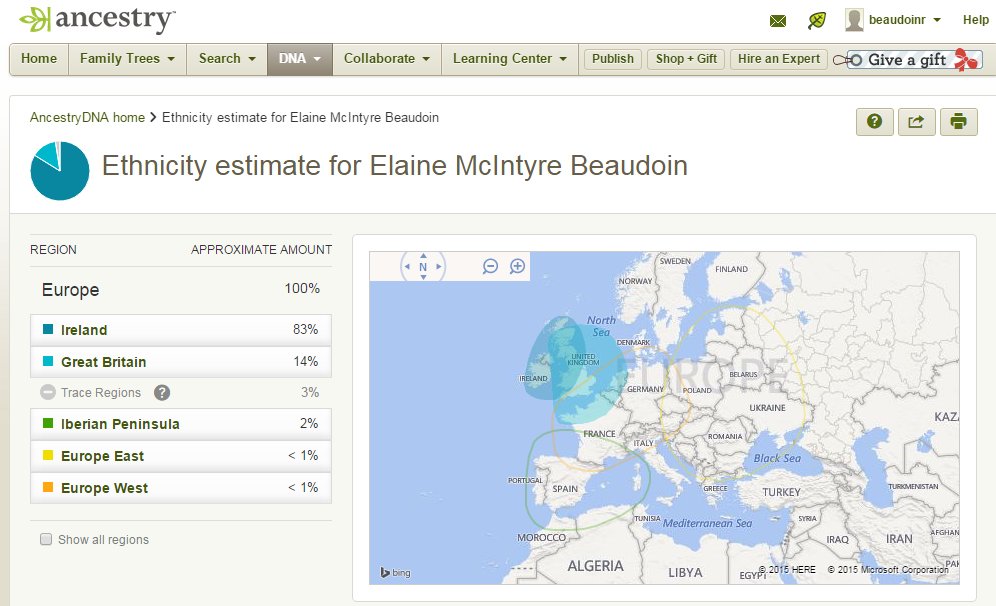This screenshot has width=996, height=606.
Task: Pan the map north
Action: (x=423, y=256)
